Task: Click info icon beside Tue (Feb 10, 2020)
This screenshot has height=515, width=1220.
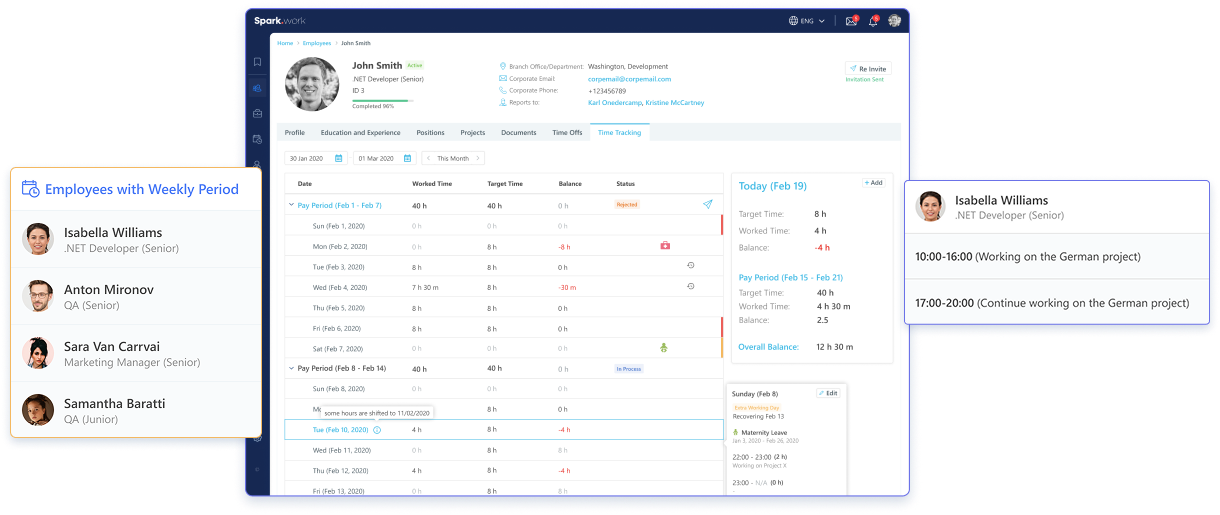Action: [377, 430]
